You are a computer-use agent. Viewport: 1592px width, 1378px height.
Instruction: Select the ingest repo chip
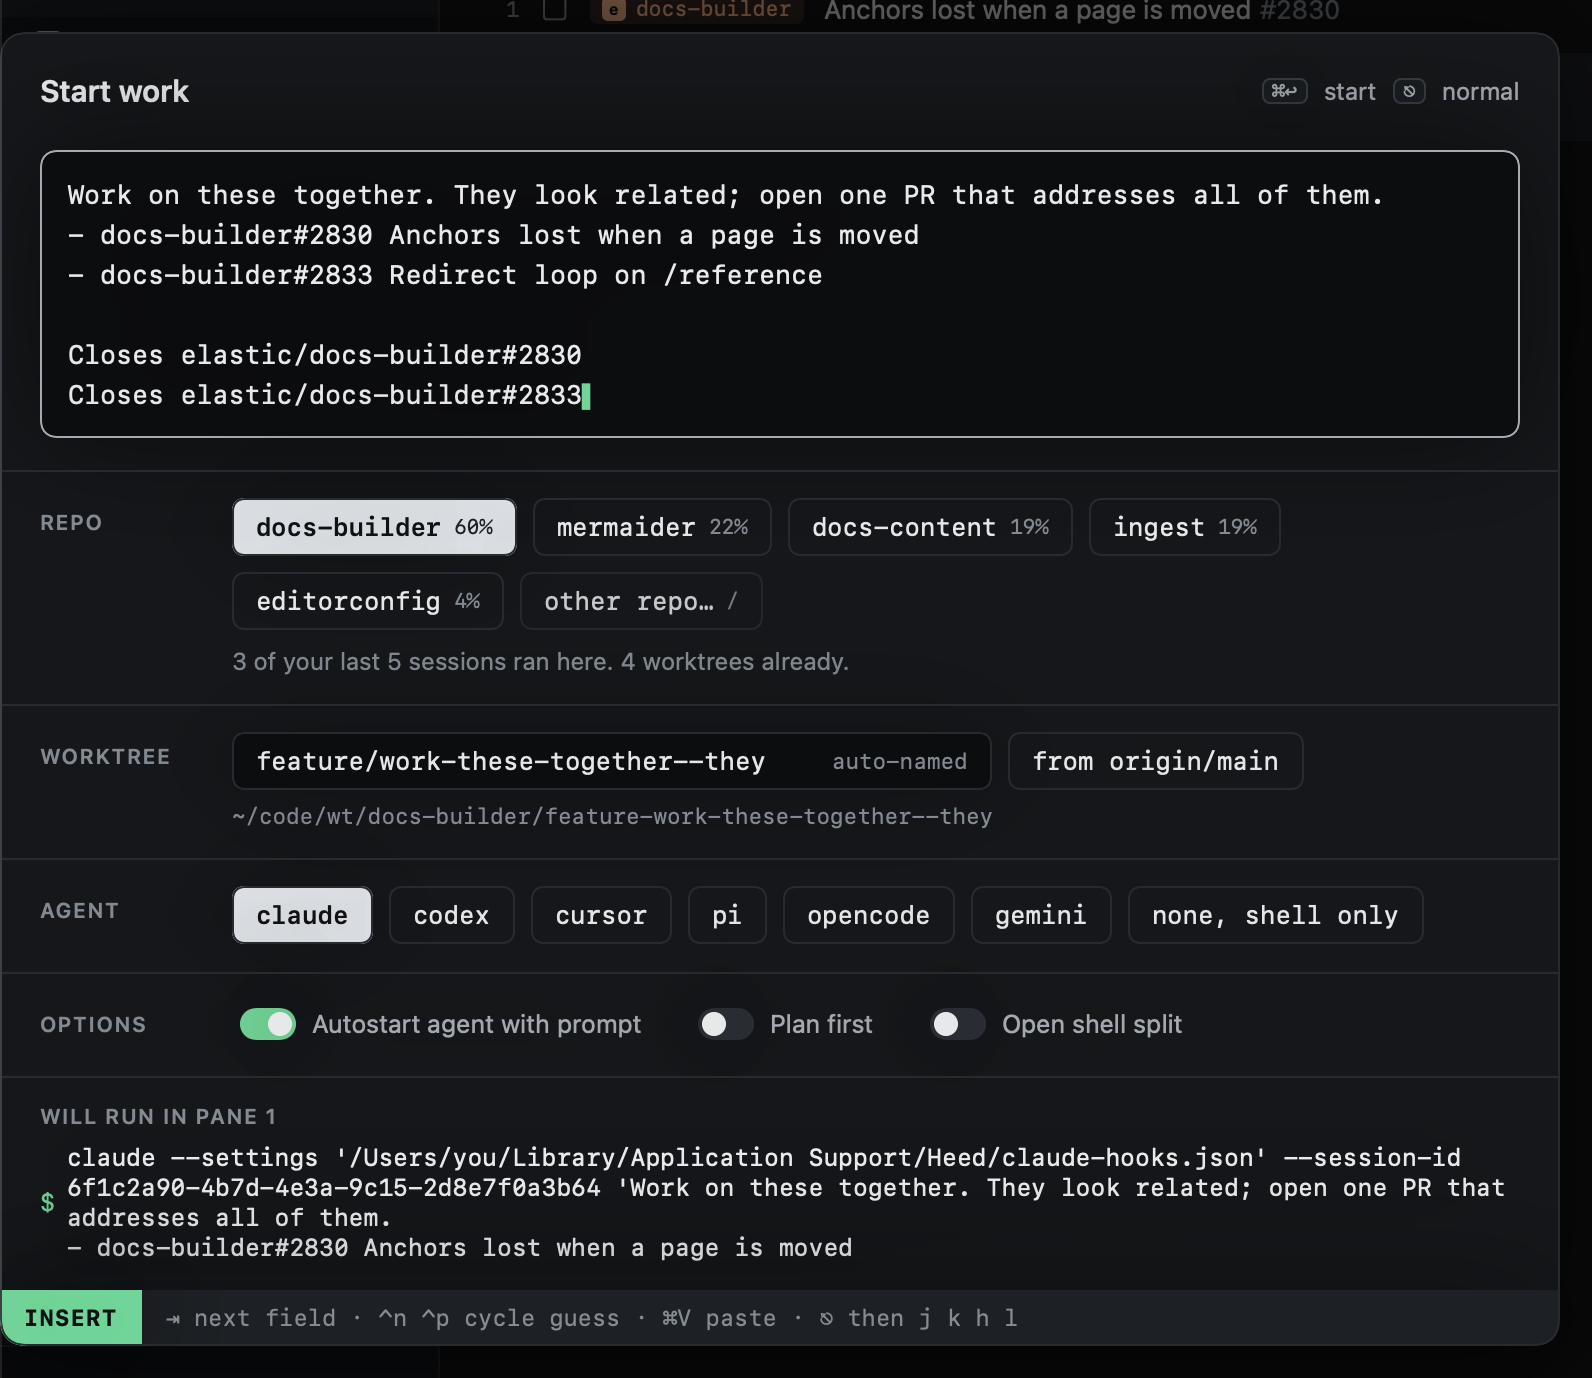click(1185, 527)
